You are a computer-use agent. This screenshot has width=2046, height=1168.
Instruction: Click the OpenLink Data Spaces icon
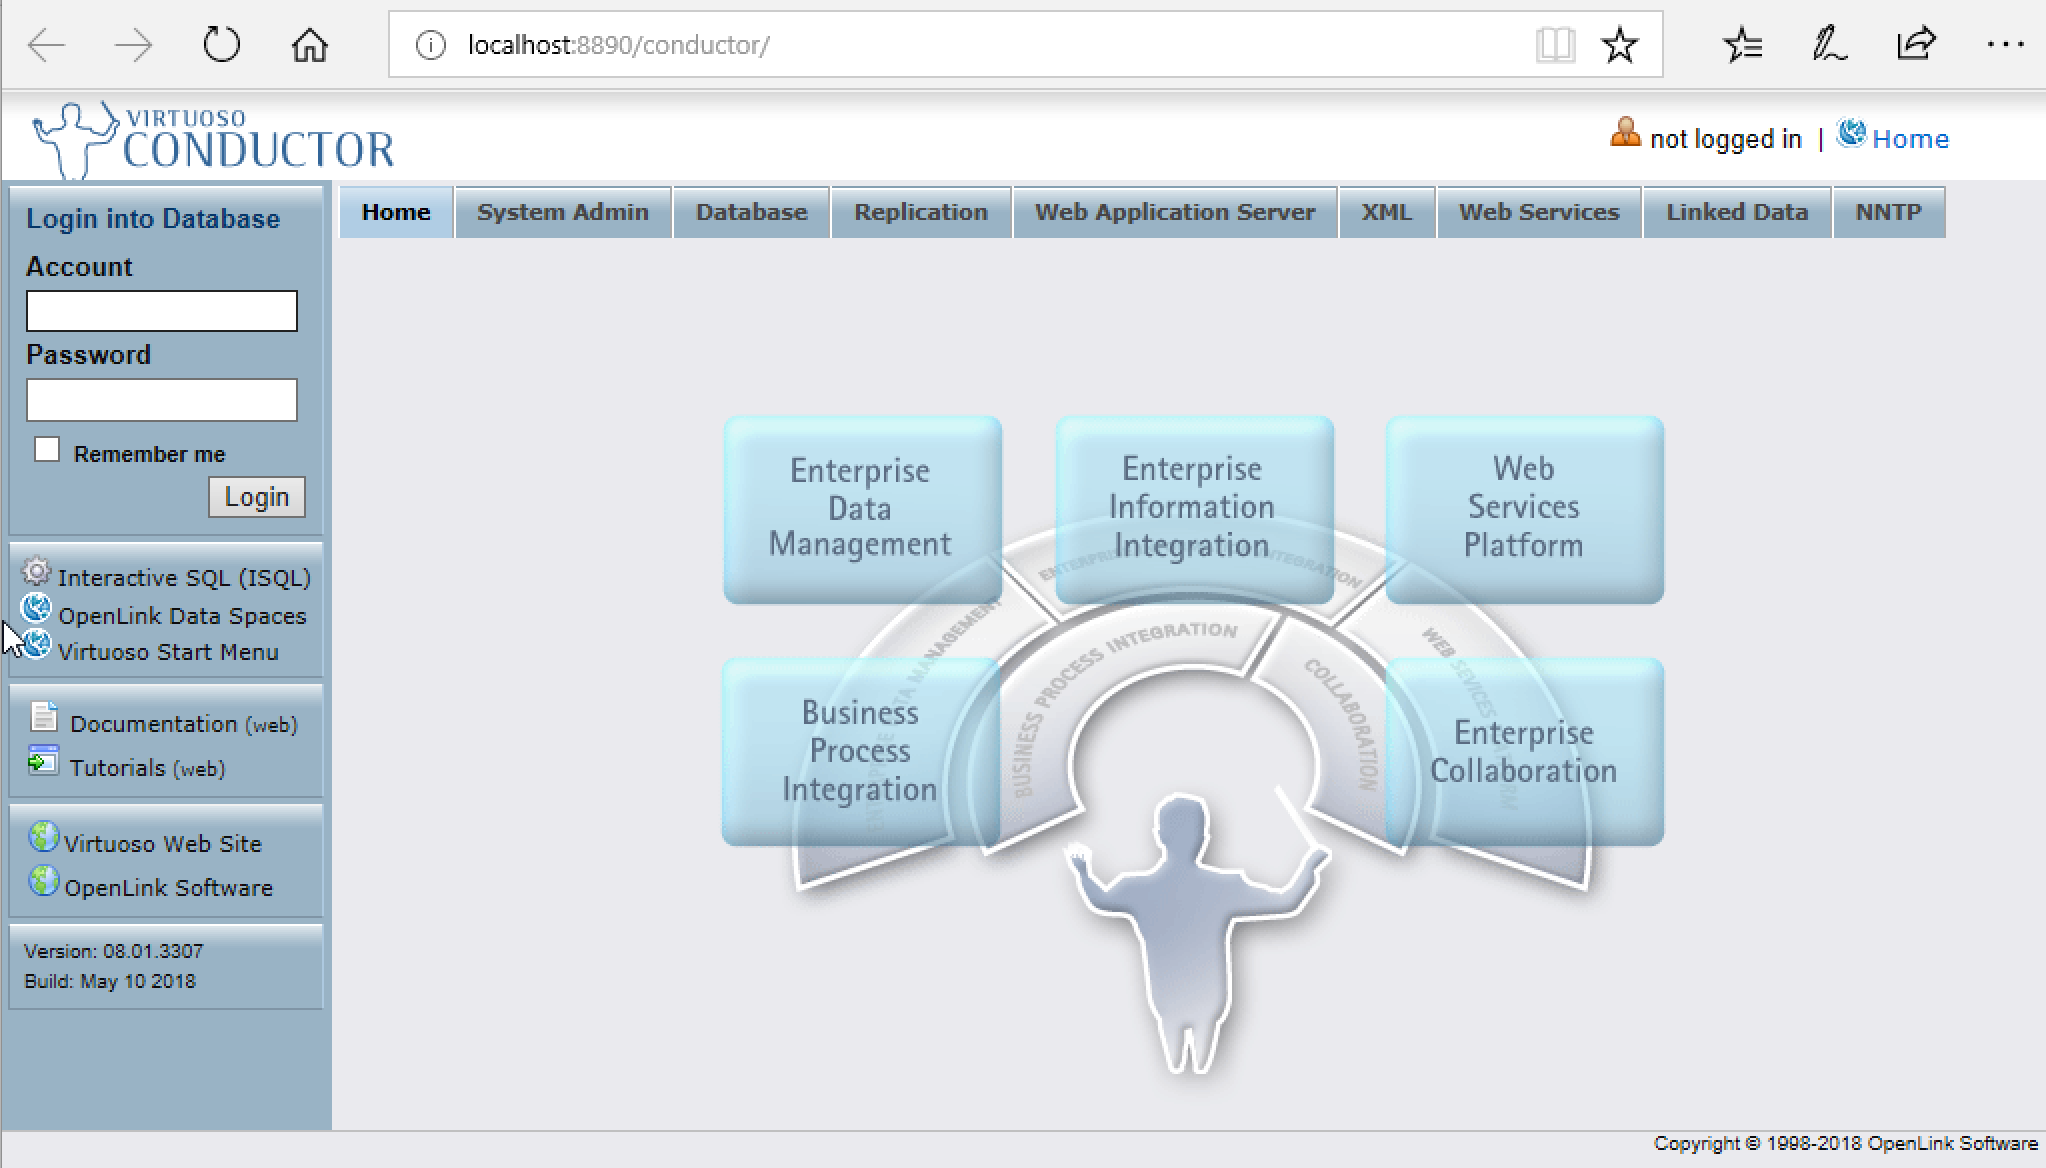coord(36,608)
